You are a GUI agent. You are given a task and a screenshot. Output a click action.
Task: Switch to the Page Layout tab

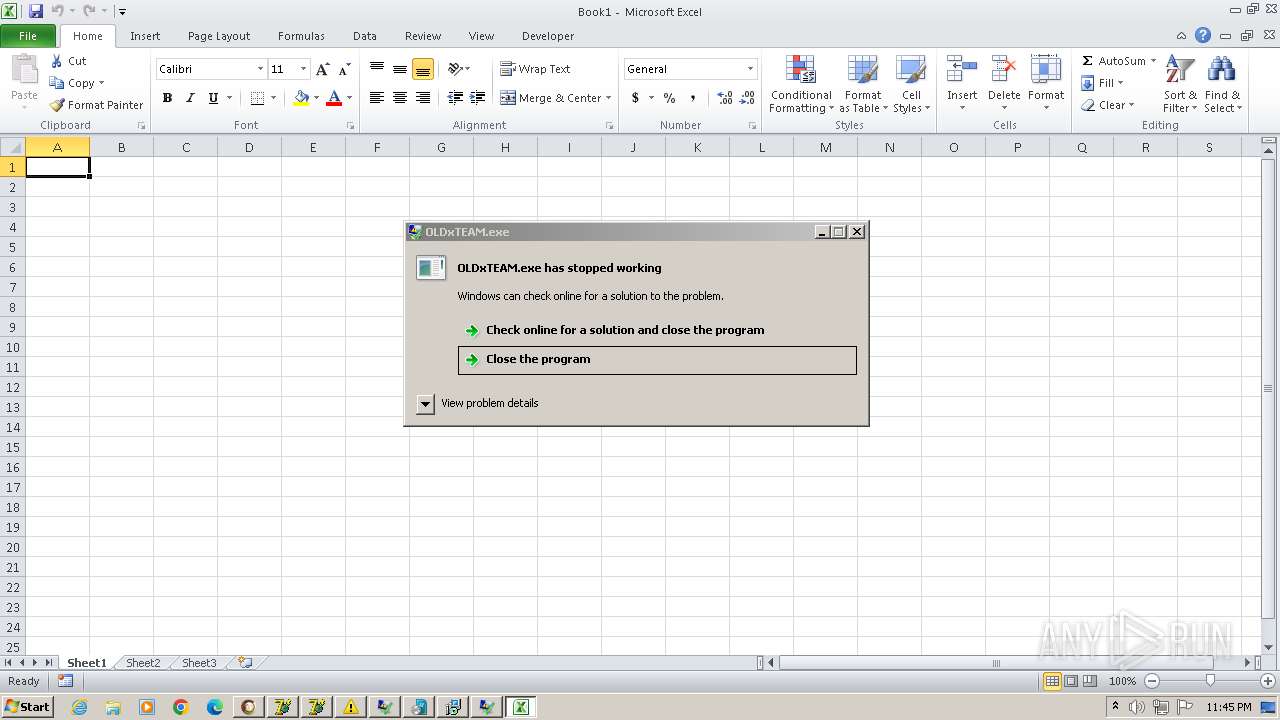(x=219, y=36)
